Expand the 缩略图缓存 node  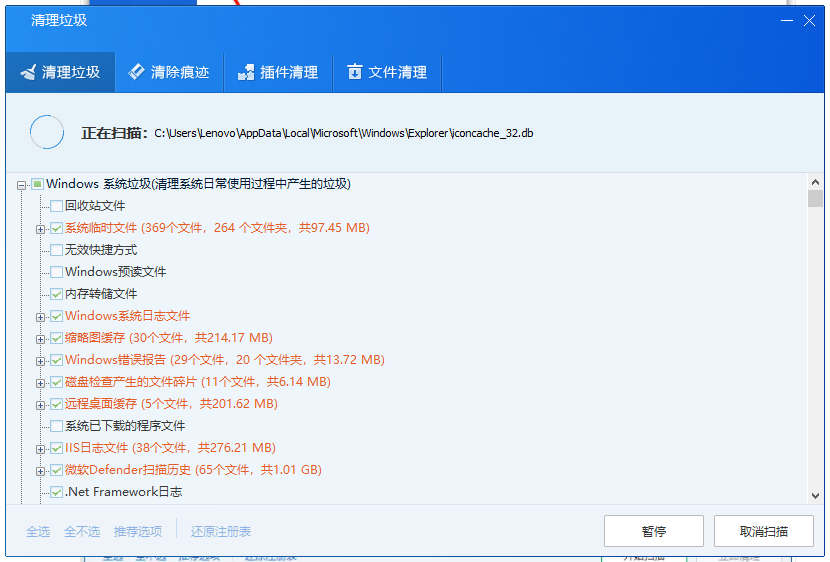[40, 339]
